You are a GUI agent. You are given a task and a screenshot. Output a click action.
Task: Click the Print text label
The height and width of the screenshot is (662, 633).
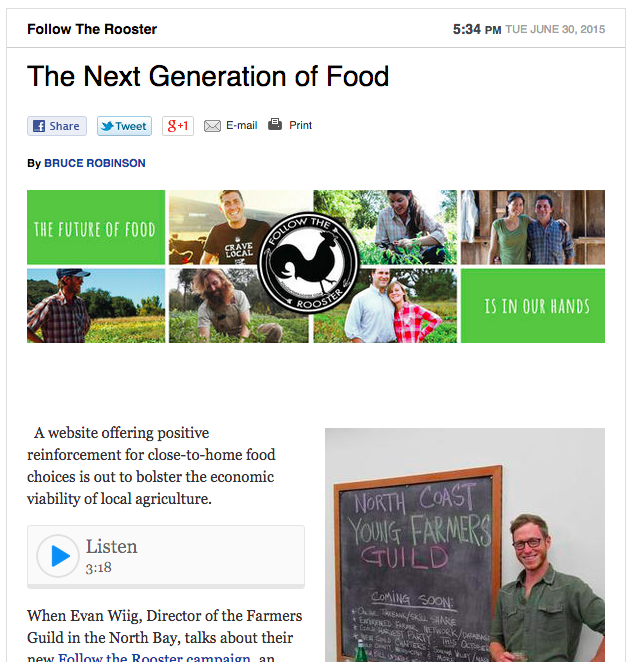click(x=300, y=126)
